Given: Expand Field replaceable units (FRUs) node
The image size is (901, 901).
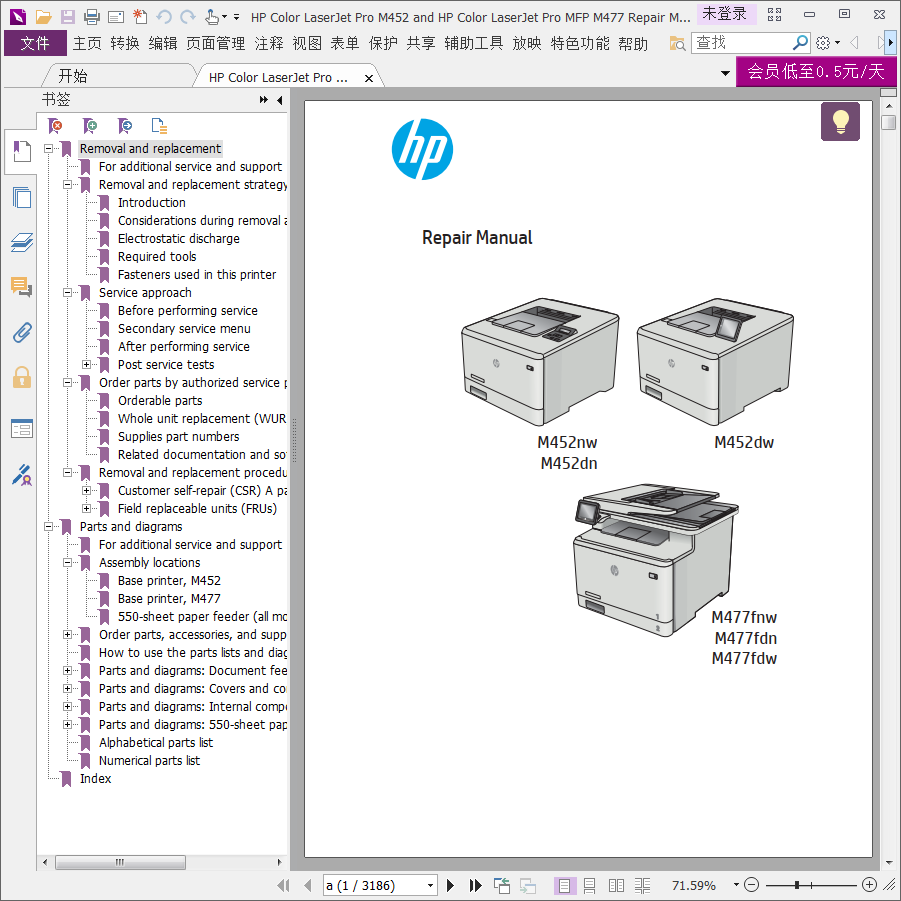Looking at the screenshot, I should [x=86, y=509].
